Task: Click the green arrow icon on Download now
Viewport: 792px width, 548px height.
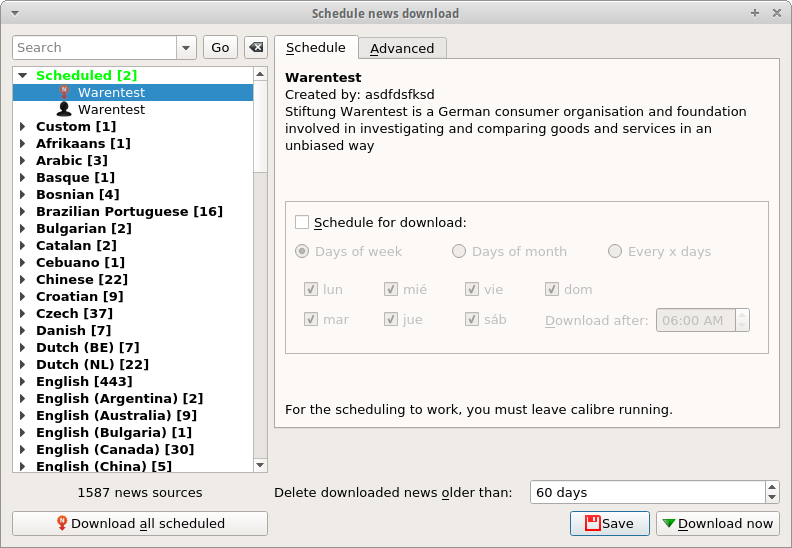Action: pos(669,523)
